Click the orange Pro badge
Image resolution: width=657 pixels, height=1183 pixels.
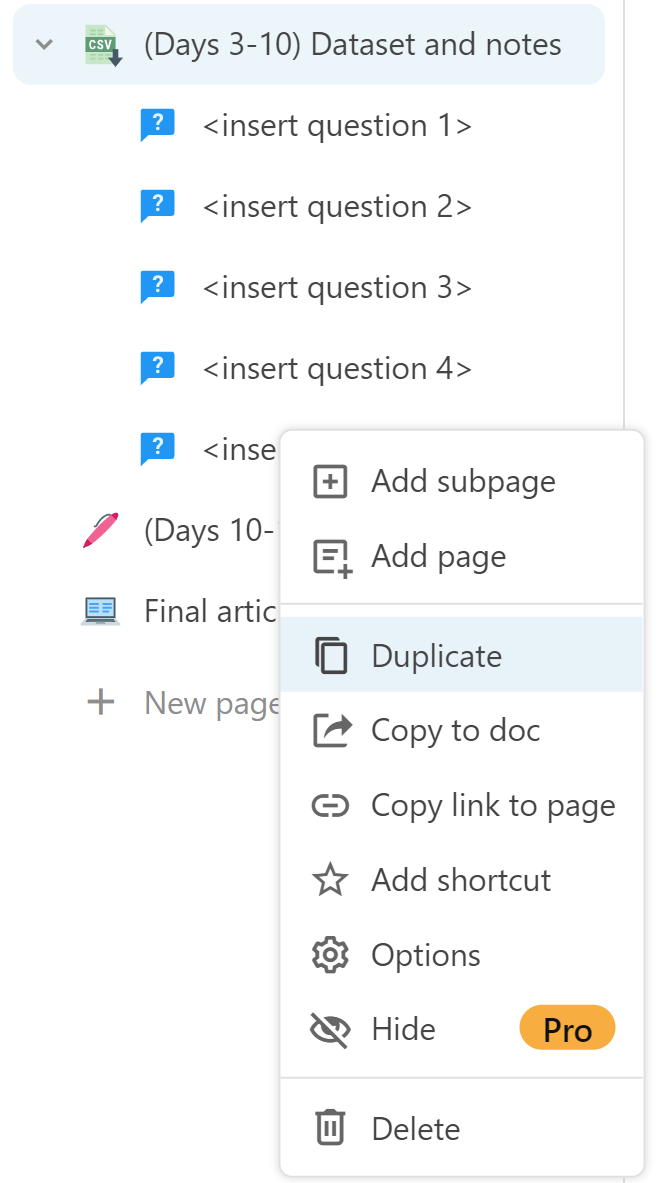point(567,1029)
